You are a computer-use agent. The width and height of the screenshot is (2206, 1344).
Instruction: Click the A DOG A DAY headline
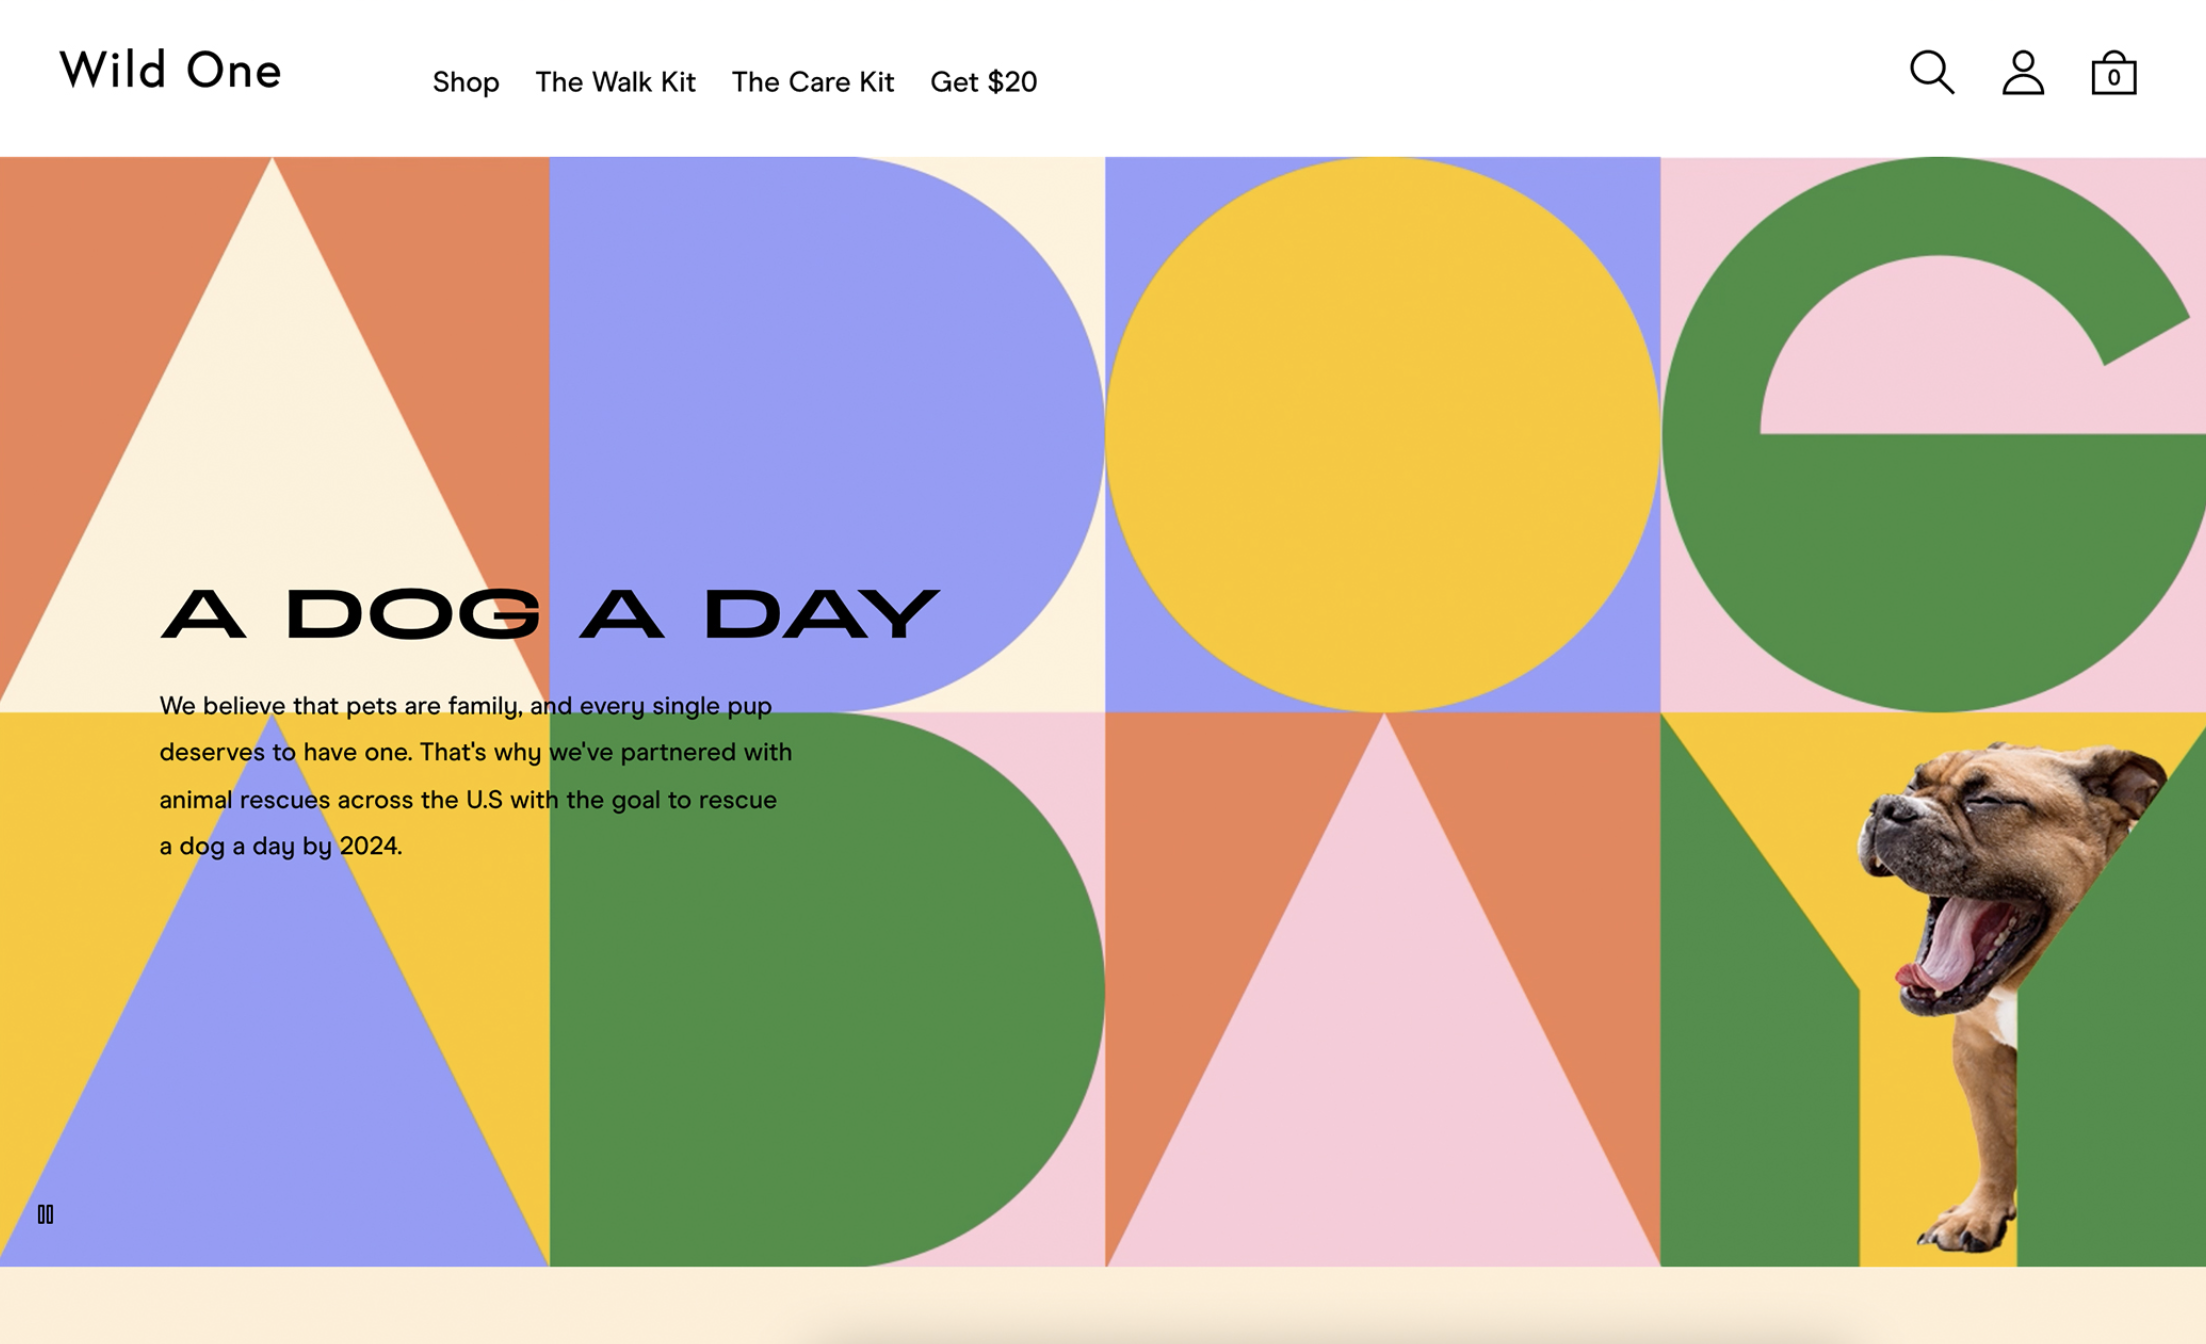click(550, 613)
